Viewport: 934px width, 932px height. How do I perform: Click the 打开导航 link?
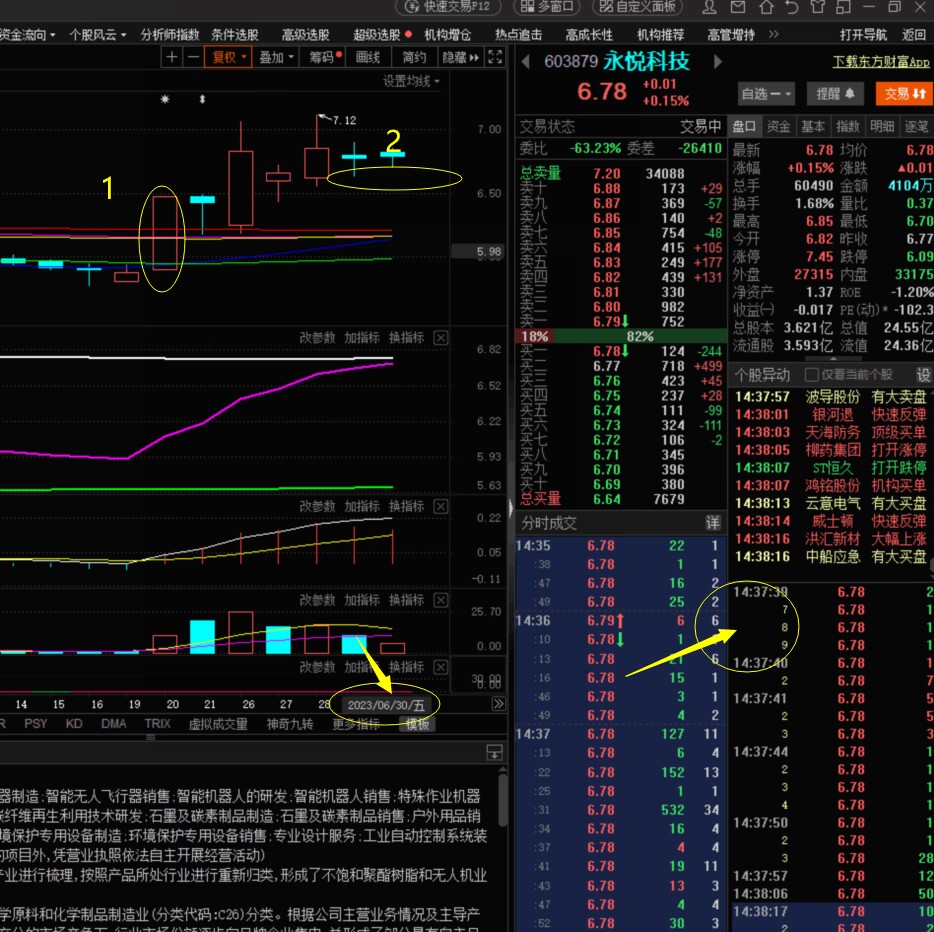point(863,35)
